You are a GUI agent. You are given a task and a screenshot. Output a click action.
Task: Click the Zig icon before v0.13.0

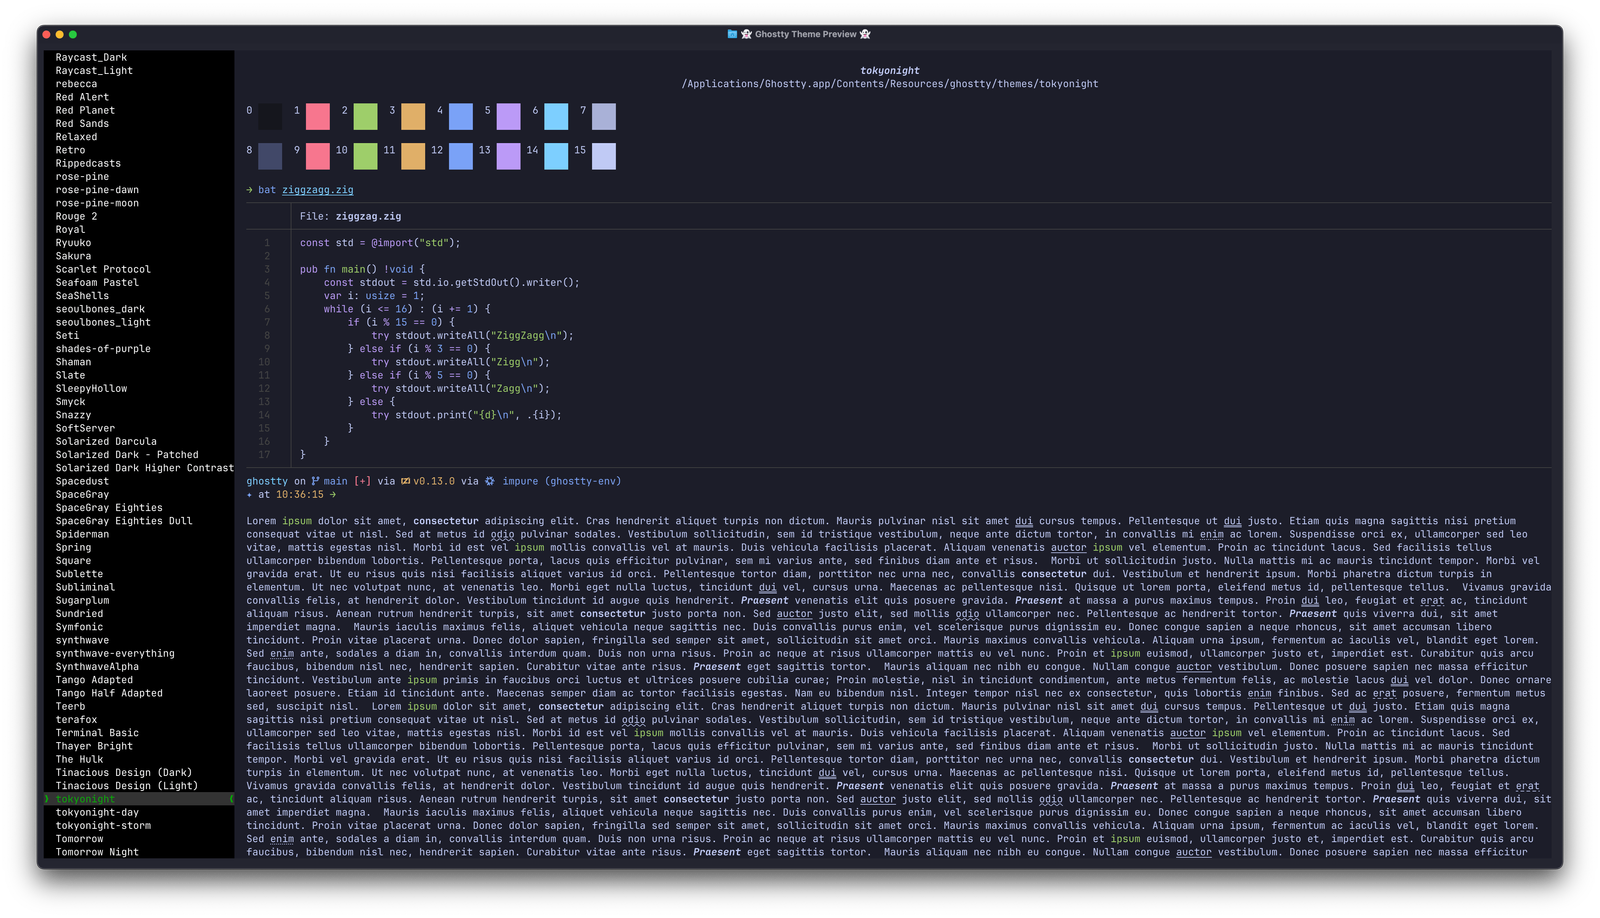(x=405, y=481)
